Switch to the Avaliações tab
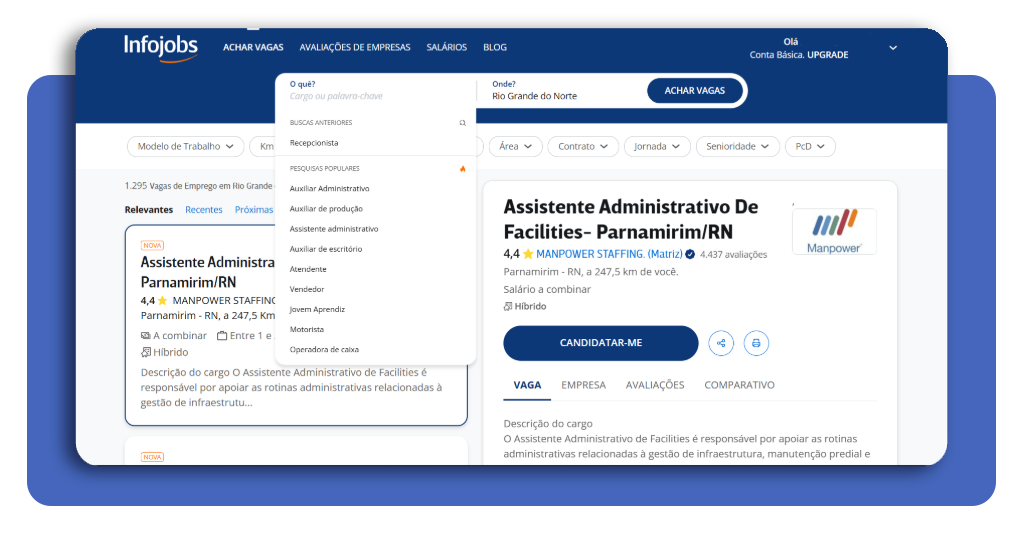This screenshot has height=536, width=1024. click(655, 385)
